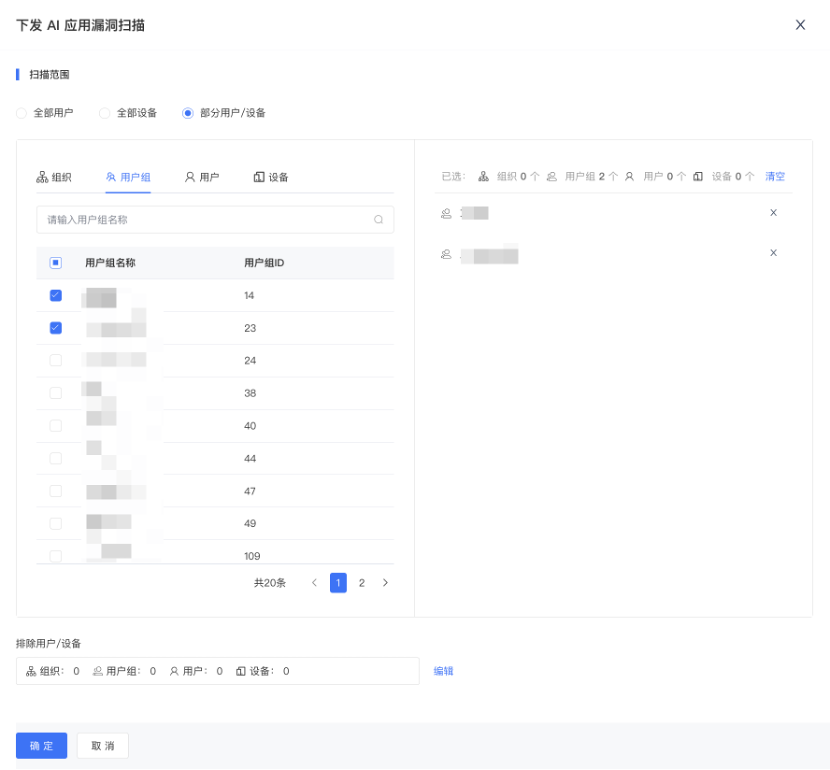The image size is (830, 770).
Task: Click the 确定 button
Action: coord(41,746)
